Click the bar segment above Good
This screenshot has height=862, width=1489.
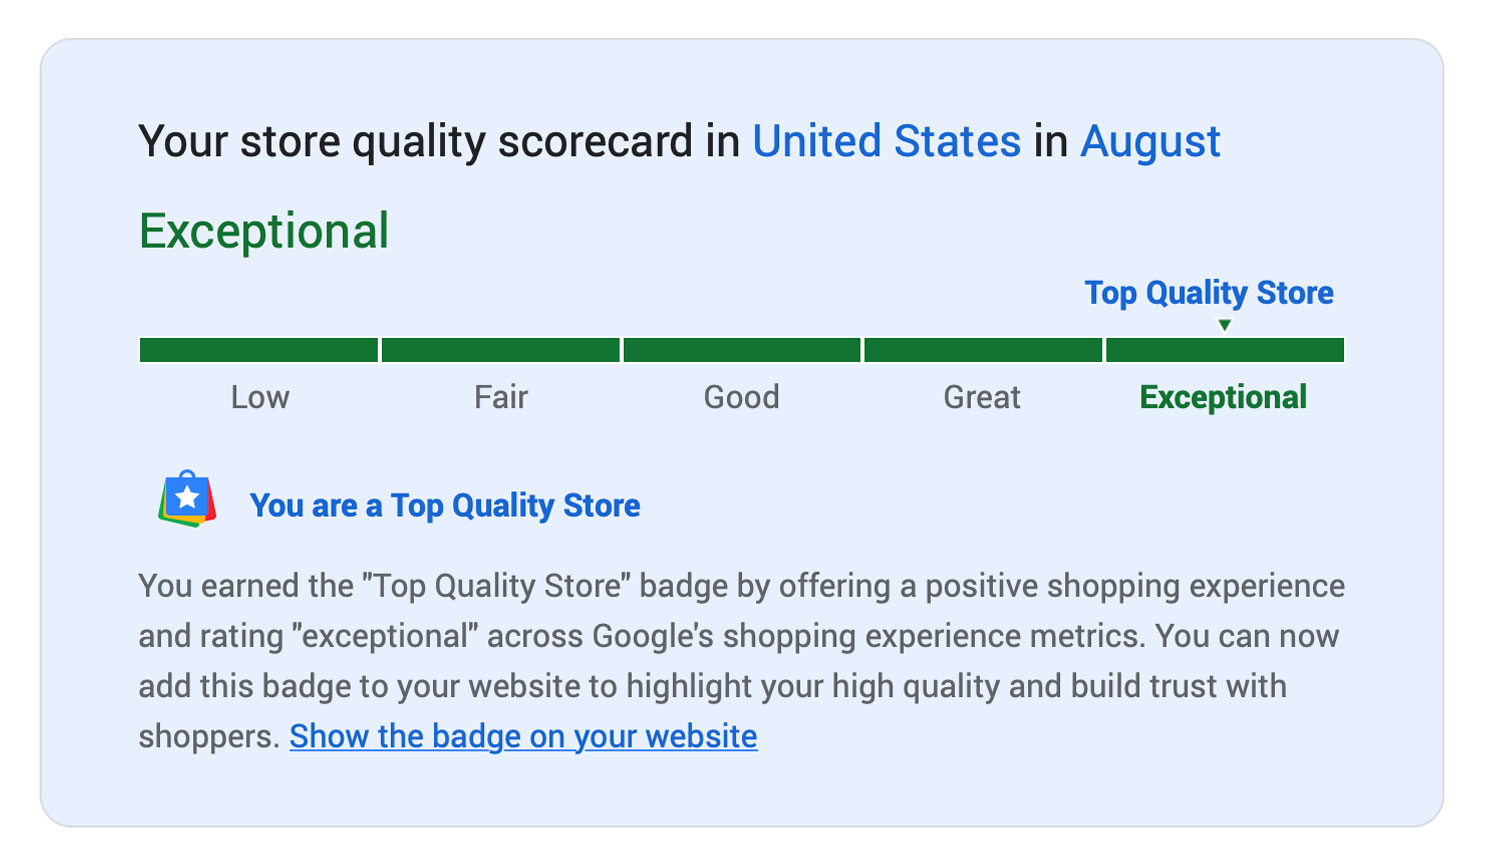click(741, 350)
